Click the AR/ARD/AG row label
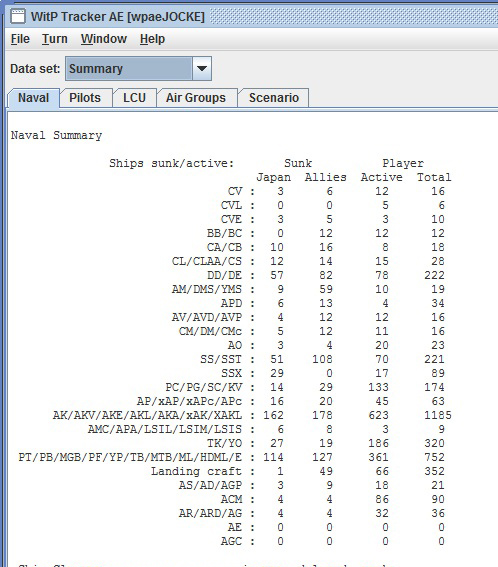498x567 pixels. (210, 513)
